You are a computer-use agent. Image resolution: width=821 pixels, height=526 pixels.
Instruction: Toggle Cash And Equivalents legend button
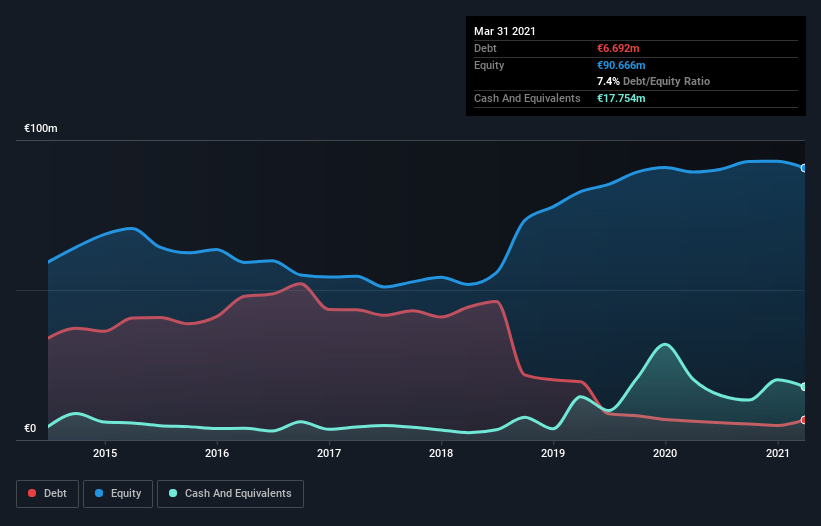pyautogui.click(x=230, y=494)
